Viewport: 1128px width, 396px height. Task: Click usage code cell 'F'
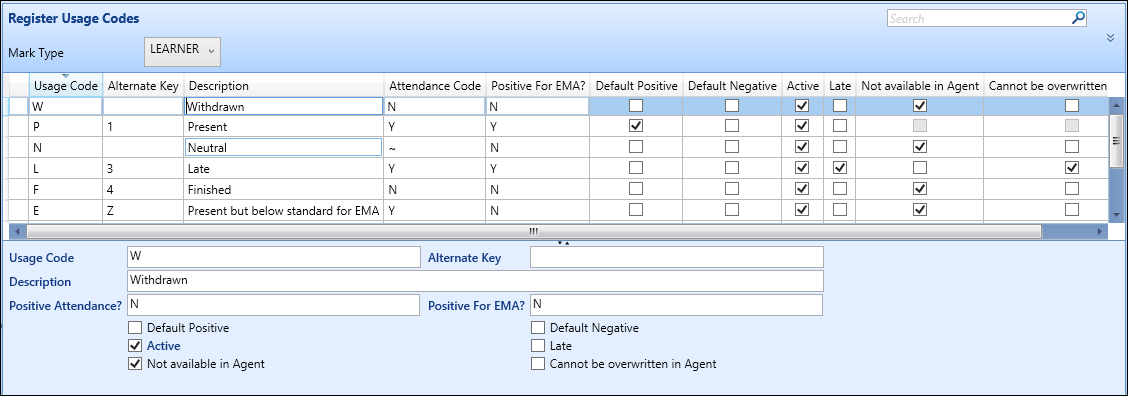[65, 189]
